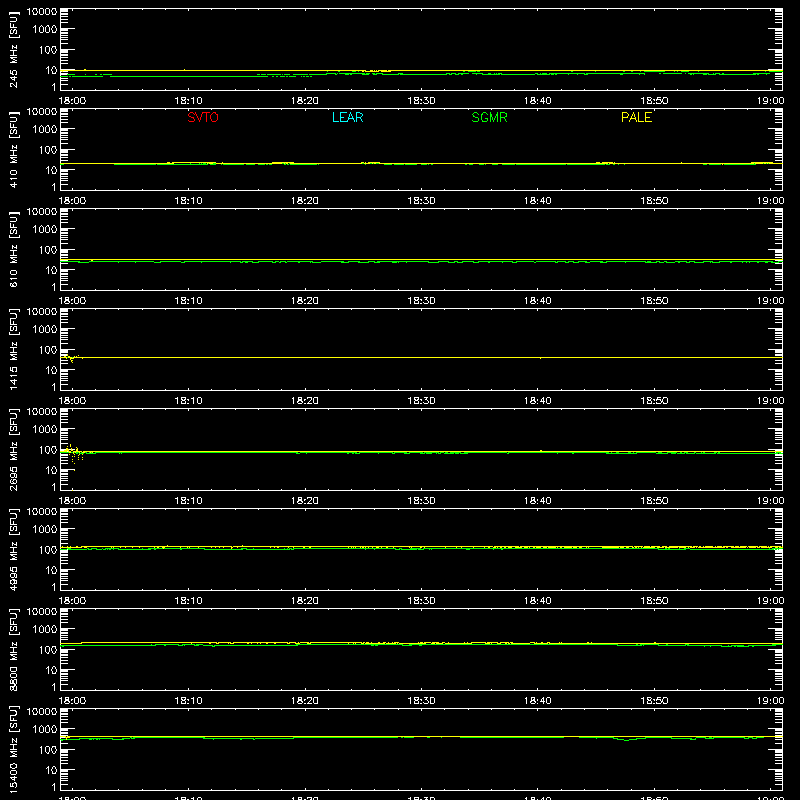Click the 10 y-axis value of 1415 MHz panel
800x800 pixels.
point(51,370)
